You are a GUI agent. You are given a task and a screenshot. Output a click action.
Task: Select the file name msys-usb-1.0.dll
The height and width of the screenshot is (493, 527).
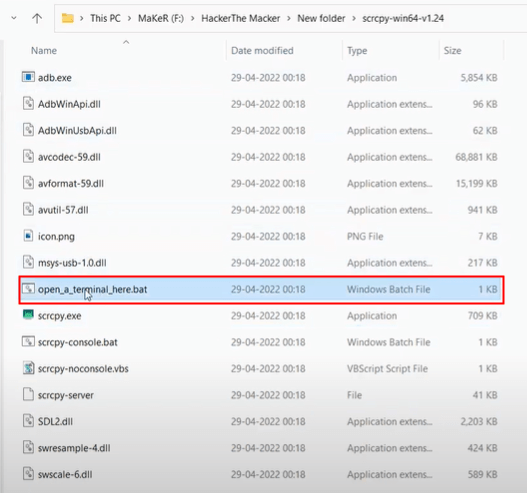tap(72, 263)
